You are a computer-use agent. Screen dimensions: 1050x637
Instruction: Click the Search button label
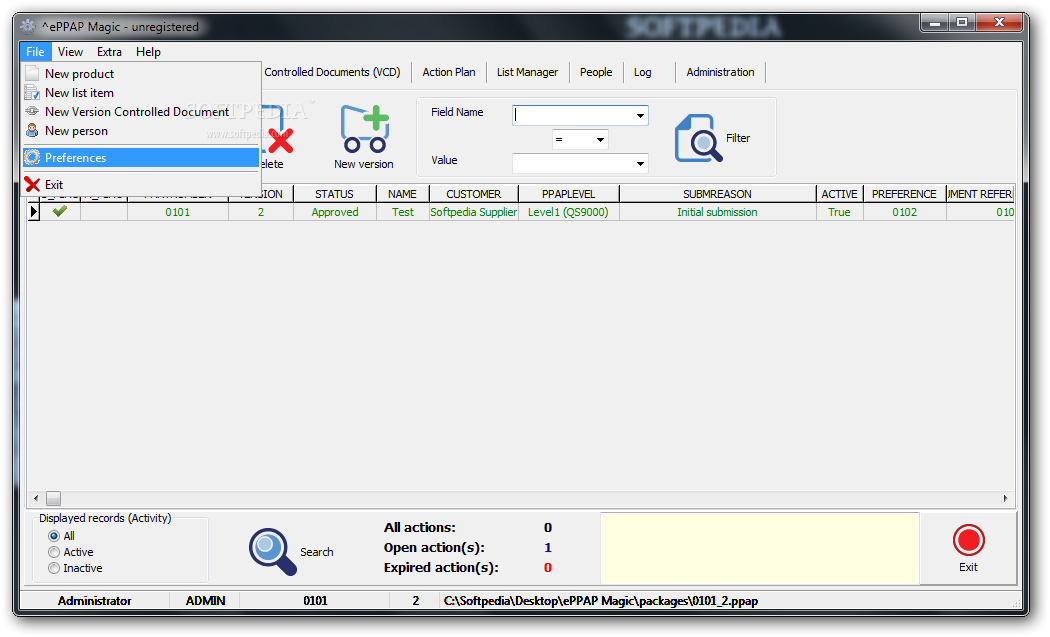click(317, 552)
